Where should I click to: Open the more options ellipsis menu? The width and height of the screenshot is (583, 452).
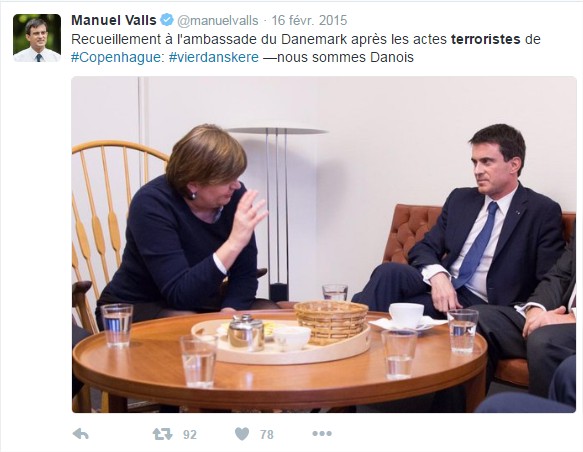pyautogui.click(x=322, y=433)
